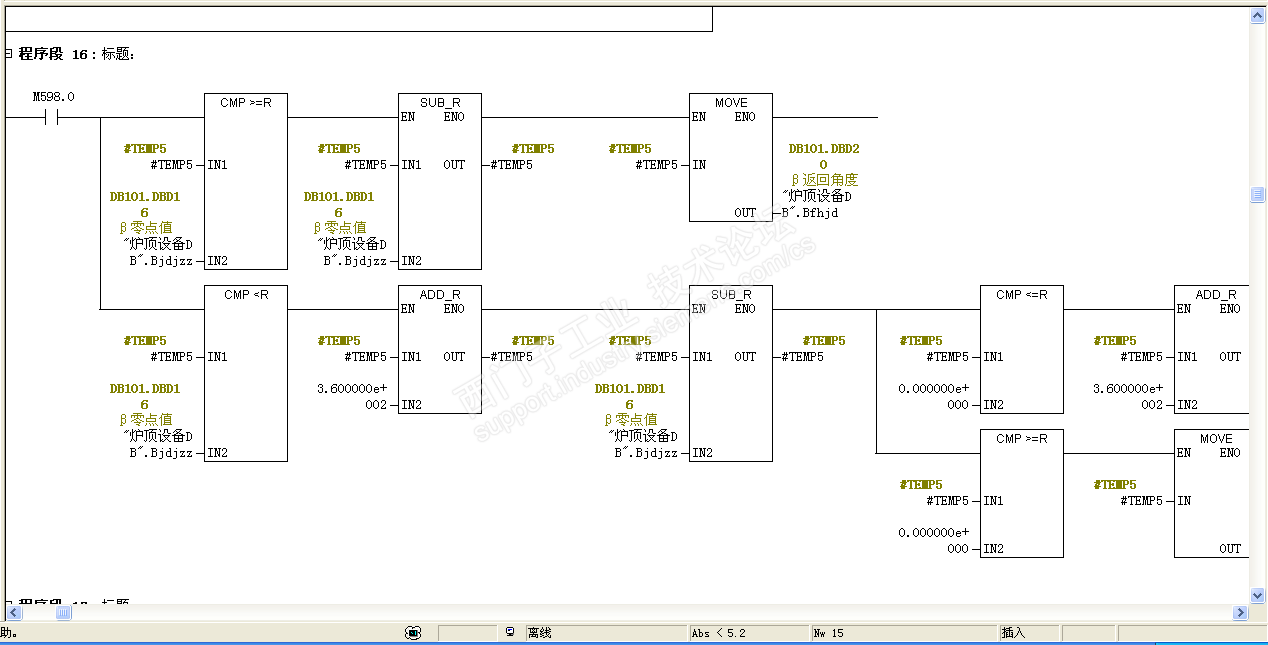Click the Abs < 5.2 status field
Image resolution: width=1268 pixels, height=645 pixels.
(748, 633)
